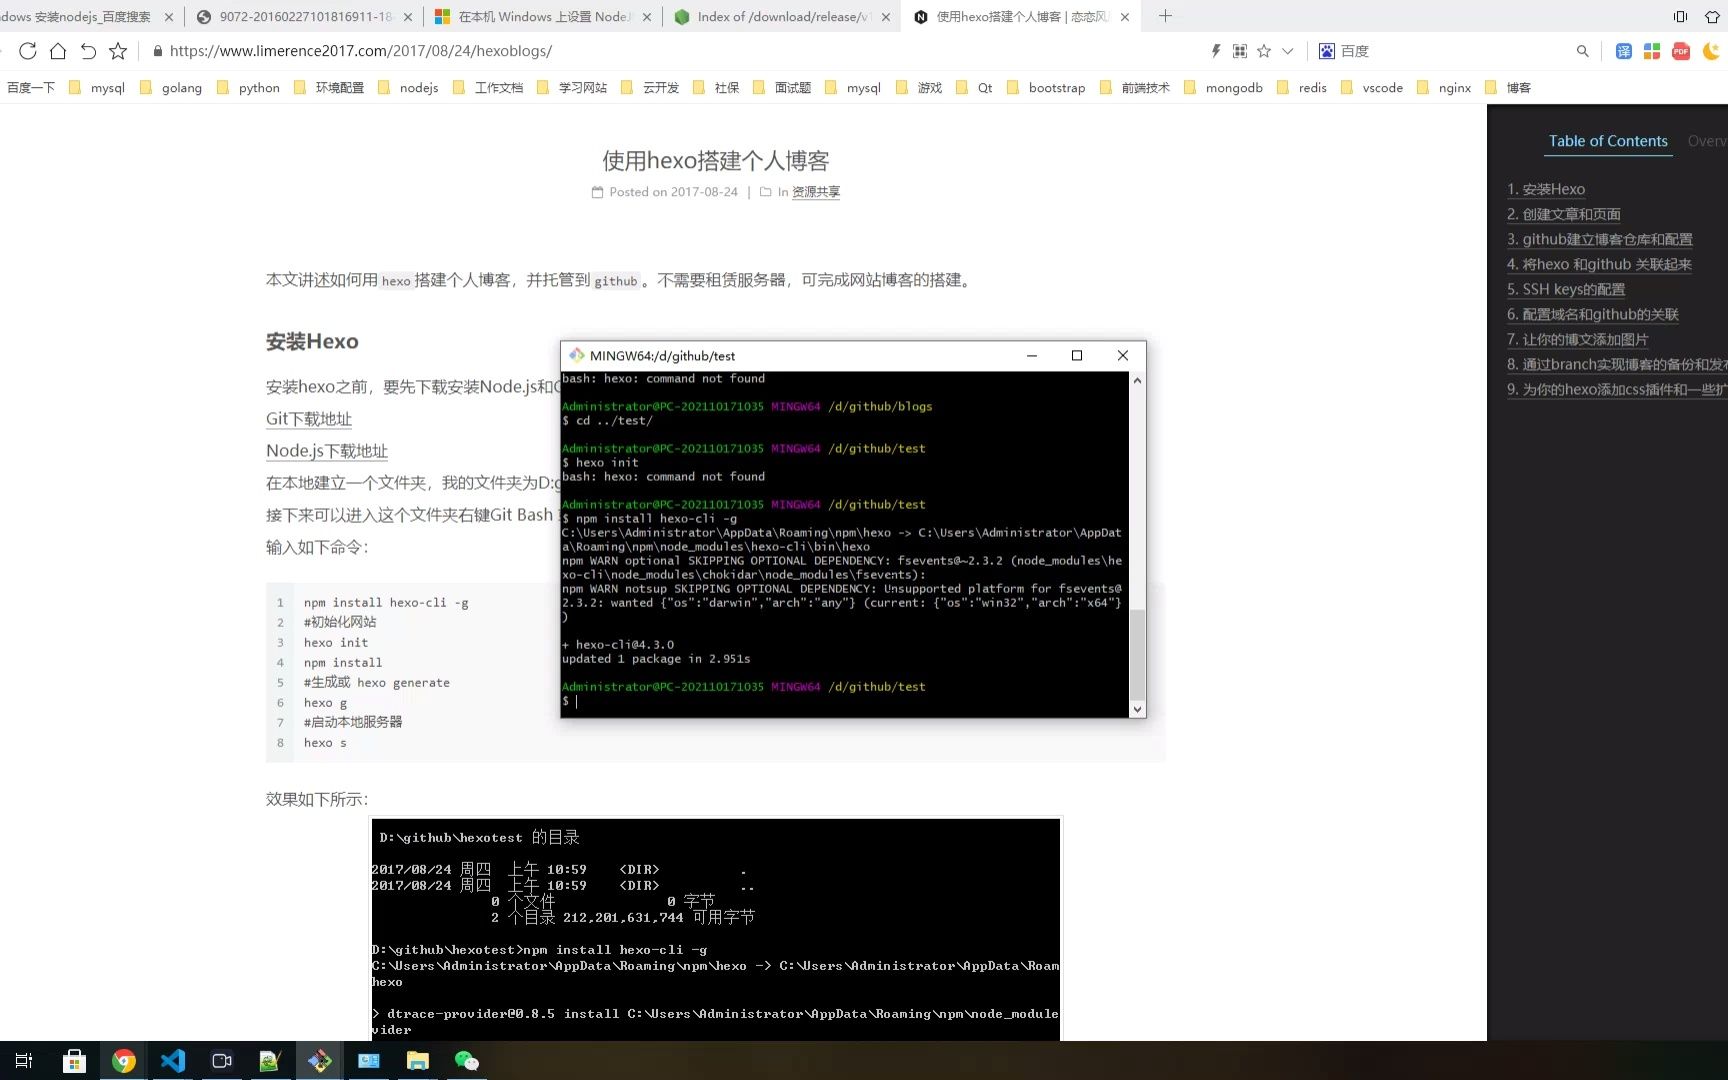
Task: Jump to 2. 创建文章和页面 in contents
Action: 1564,214
